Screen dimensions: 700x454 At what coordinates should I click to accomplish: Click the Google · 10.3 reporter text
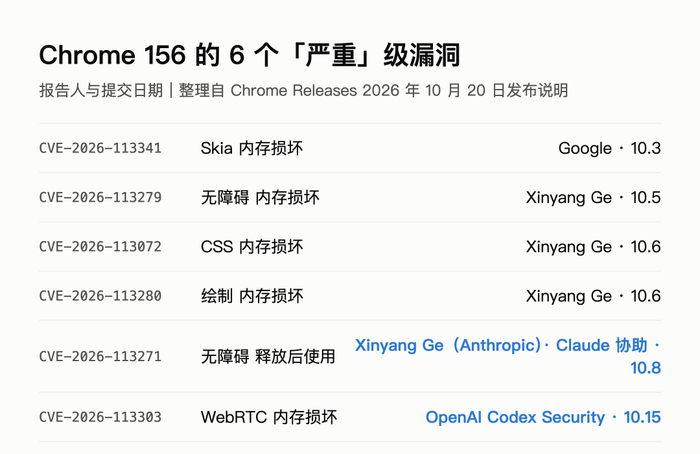point(609,148)
